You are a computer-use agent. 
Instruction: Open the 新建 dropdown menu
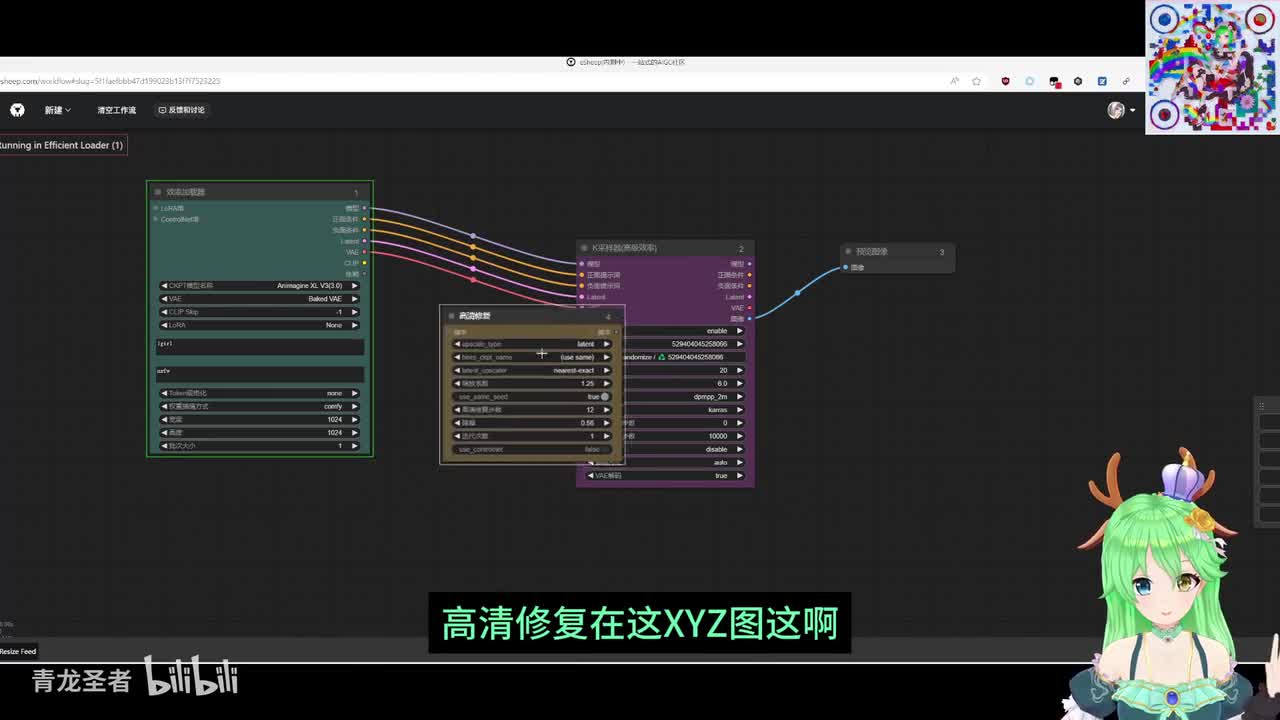(x=57, y=110)
